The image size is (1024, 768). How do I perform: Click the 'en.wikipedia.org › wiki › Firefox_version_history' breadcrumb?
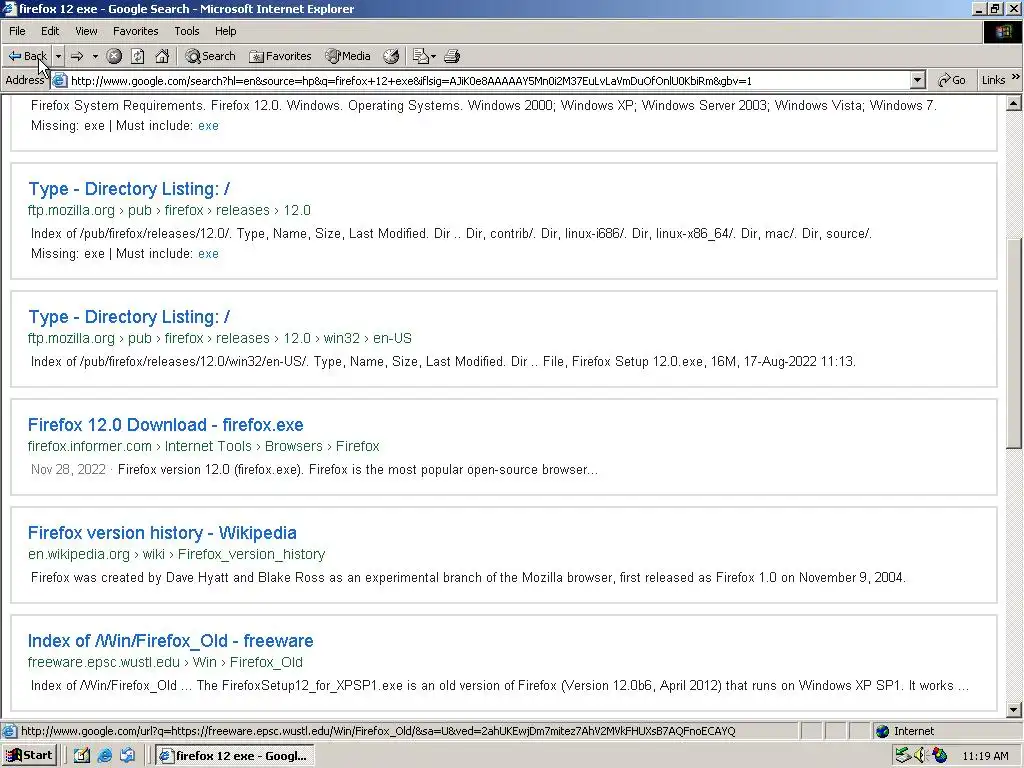coord(176,554)
